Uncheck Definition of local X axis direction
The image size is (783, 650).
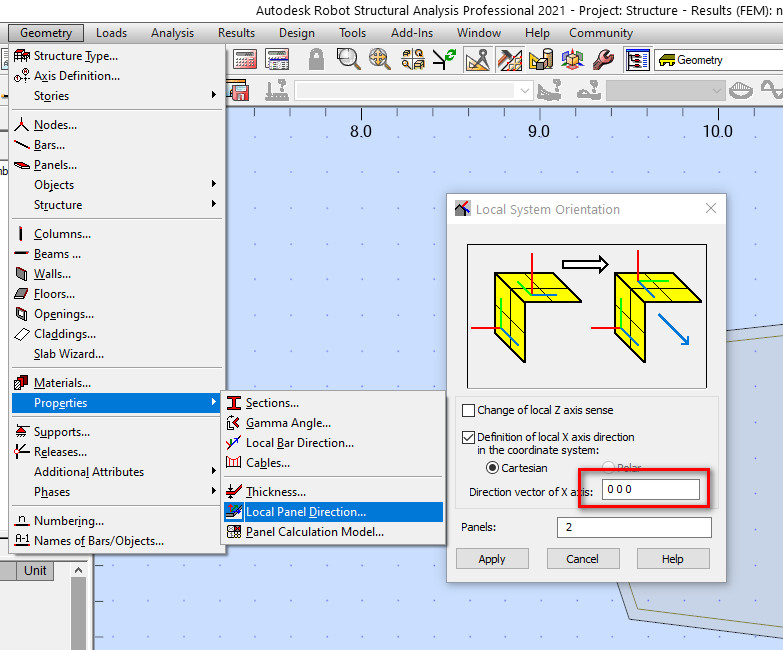[x=468, y=437]
